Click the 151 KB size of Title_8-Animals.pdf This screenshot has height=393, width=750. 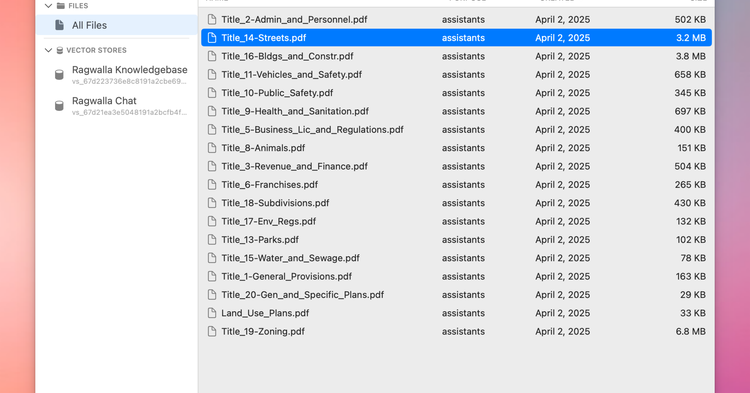pyautogui.click(x=692, y=148)
